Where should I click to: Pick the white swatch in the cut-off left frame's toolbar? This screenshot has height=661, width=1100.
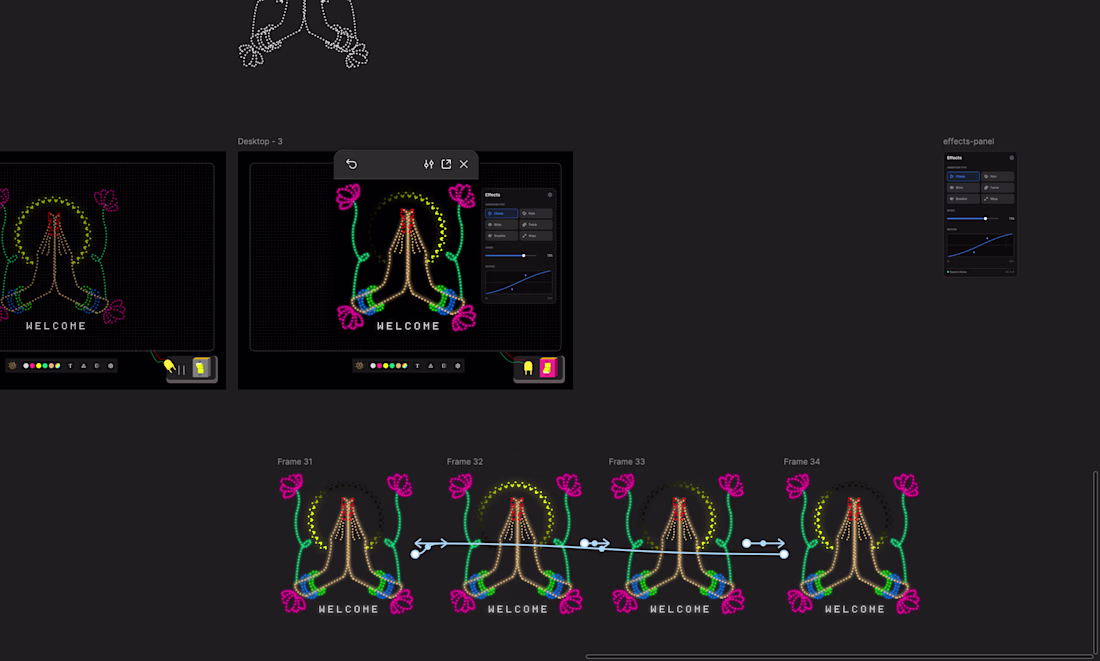26,366
